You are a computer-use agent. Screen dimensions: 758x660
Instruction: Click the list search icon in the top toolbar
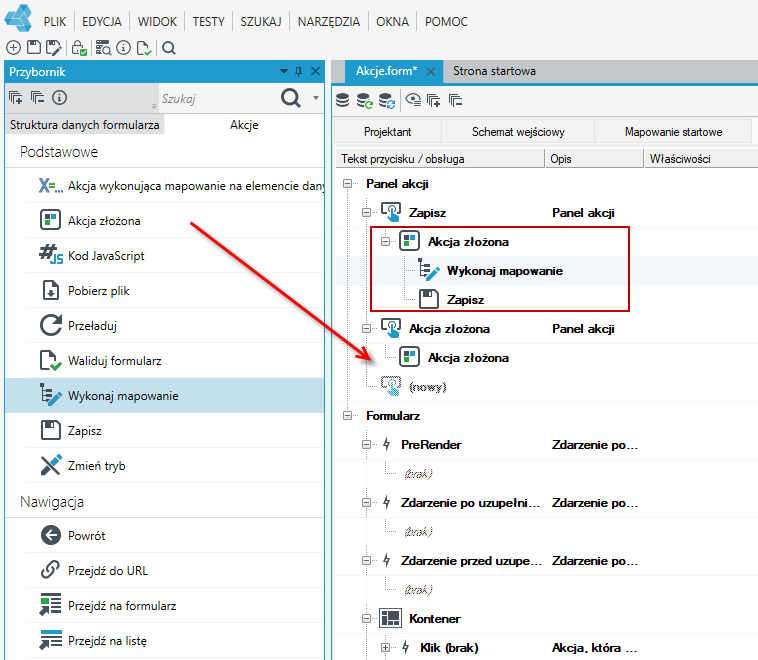point(103,47)
